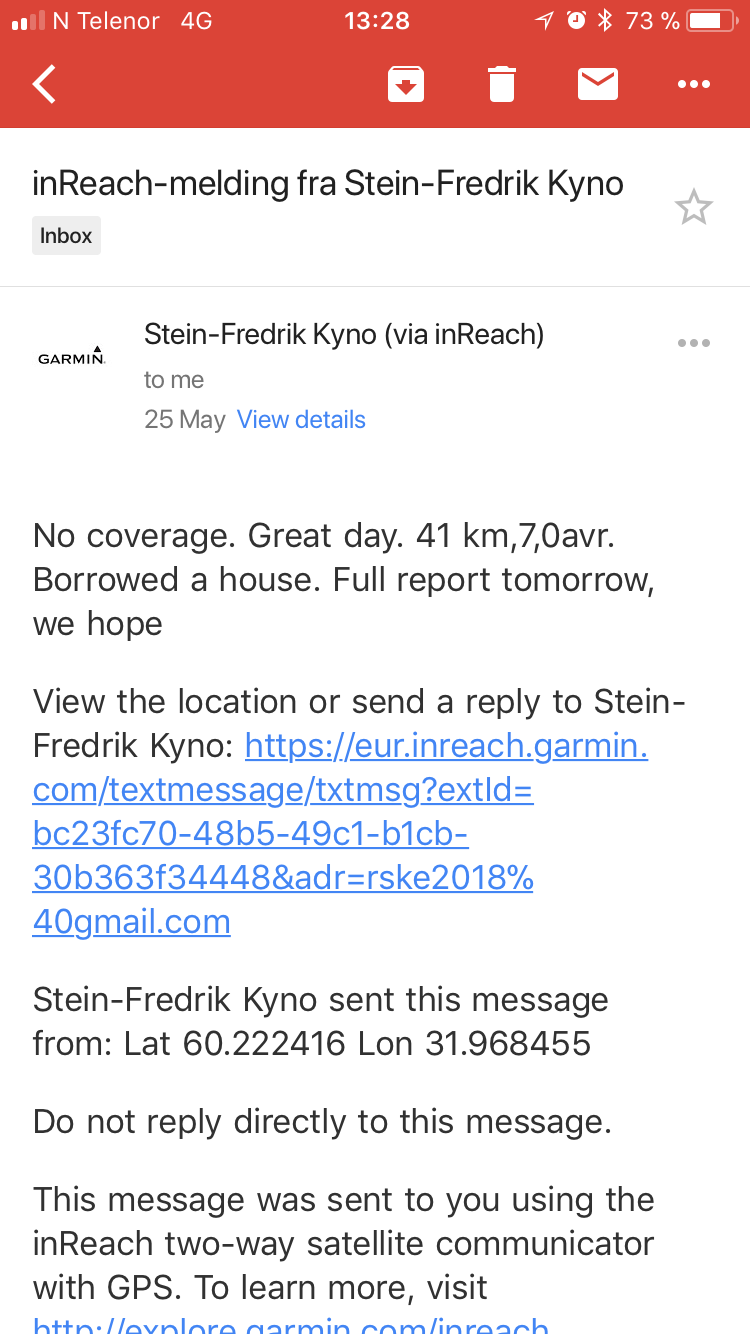Image resolution: width=750 pixels, height=1334 pixels.
Task: Delete the email using the trash icon
Action: tap(502, 84)
